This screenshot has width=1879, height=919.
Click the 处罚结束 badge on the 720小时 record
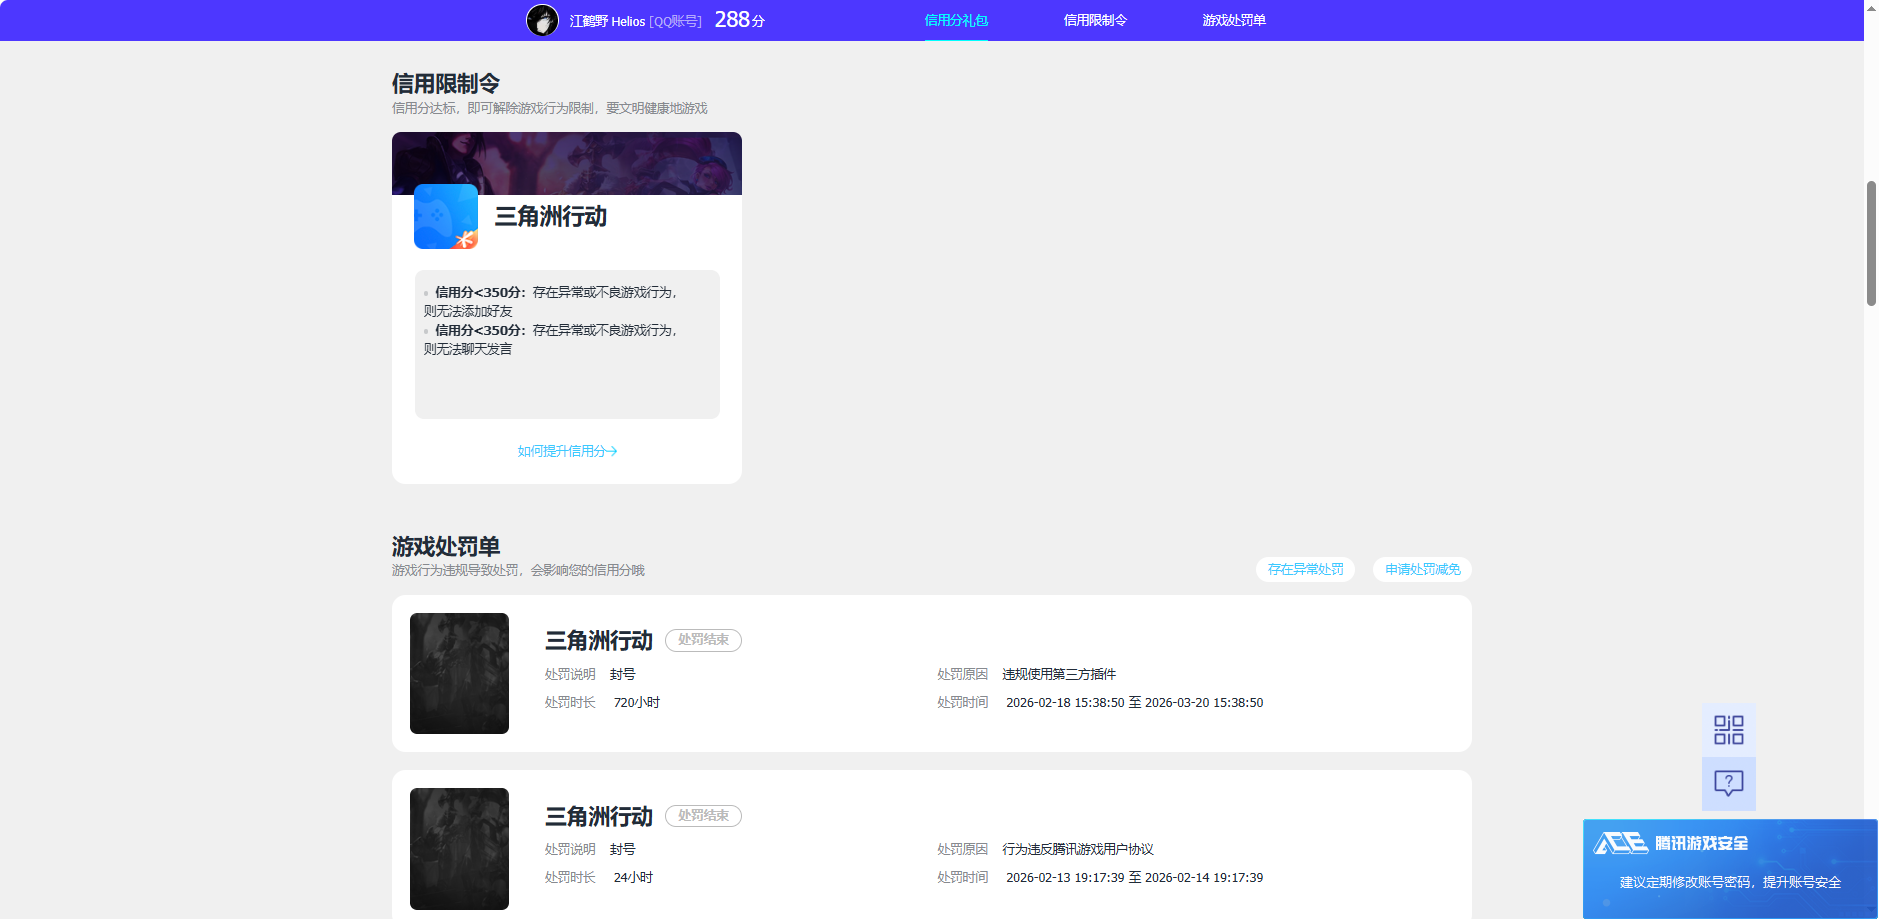(703, 640)
